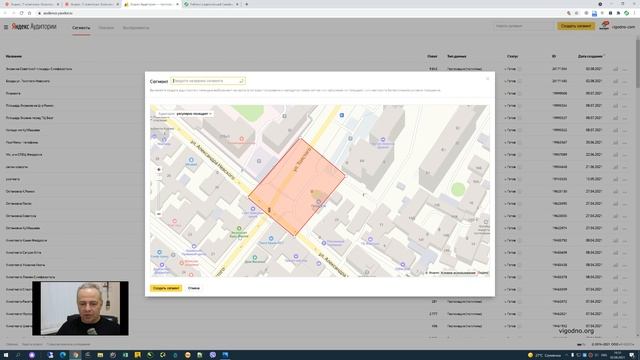Open the 'регулярно посещает' audience dropdown
The height and width of the screenshot is (360, 640).
184,113
